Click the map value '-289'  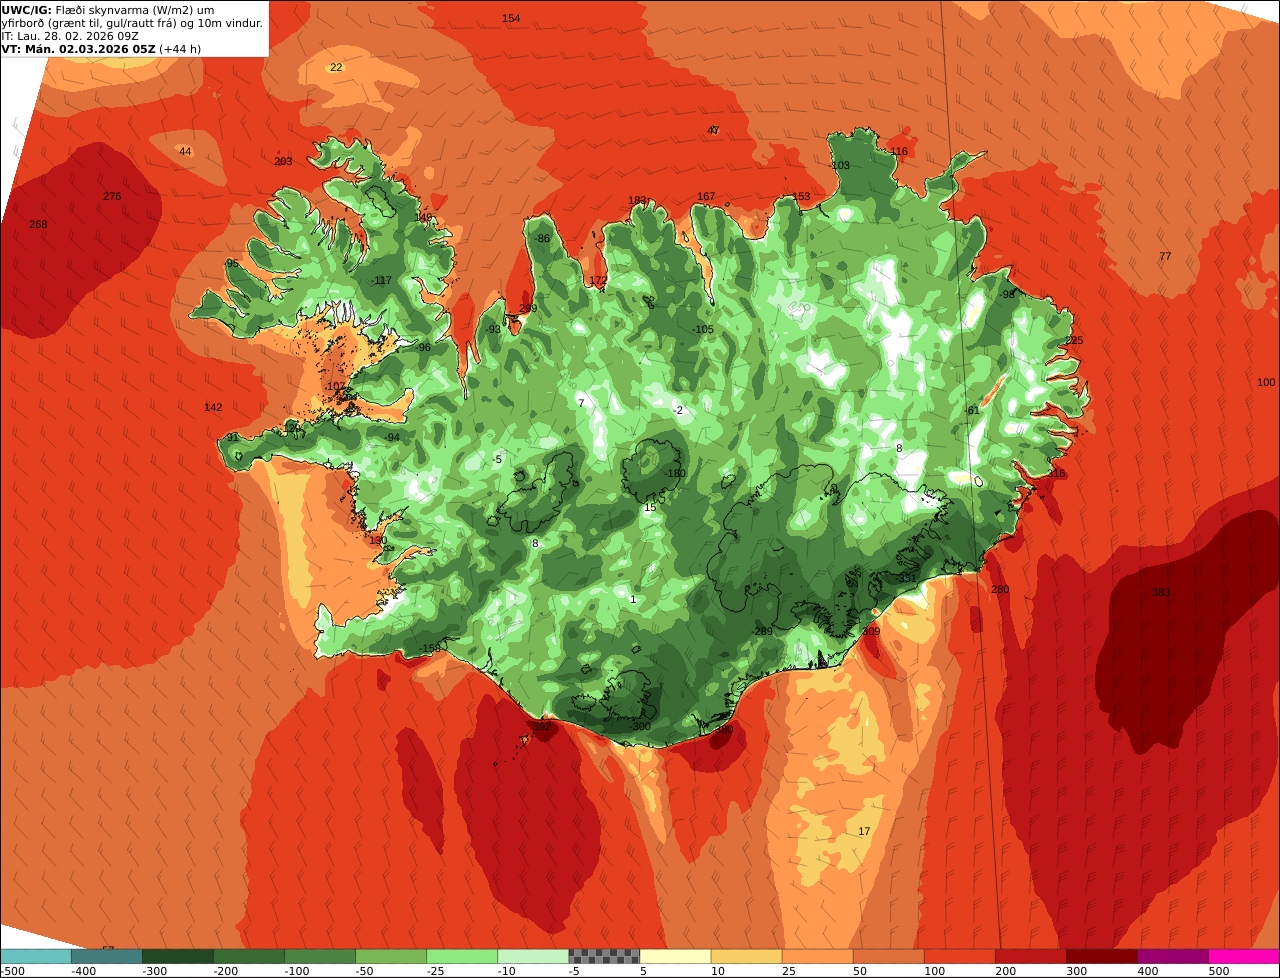(x=763, y=631)
